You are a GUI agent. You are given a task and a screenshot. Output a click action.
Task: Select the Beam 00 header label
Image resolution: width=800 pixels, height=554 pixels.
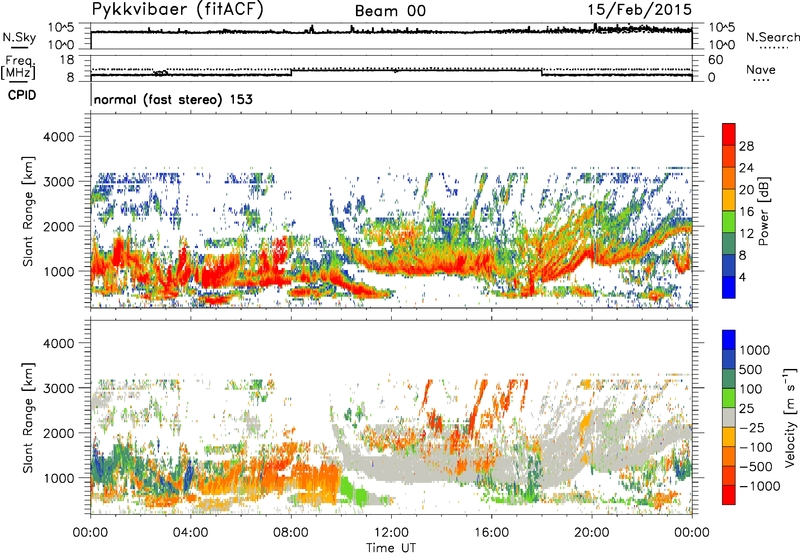point(390,11)
